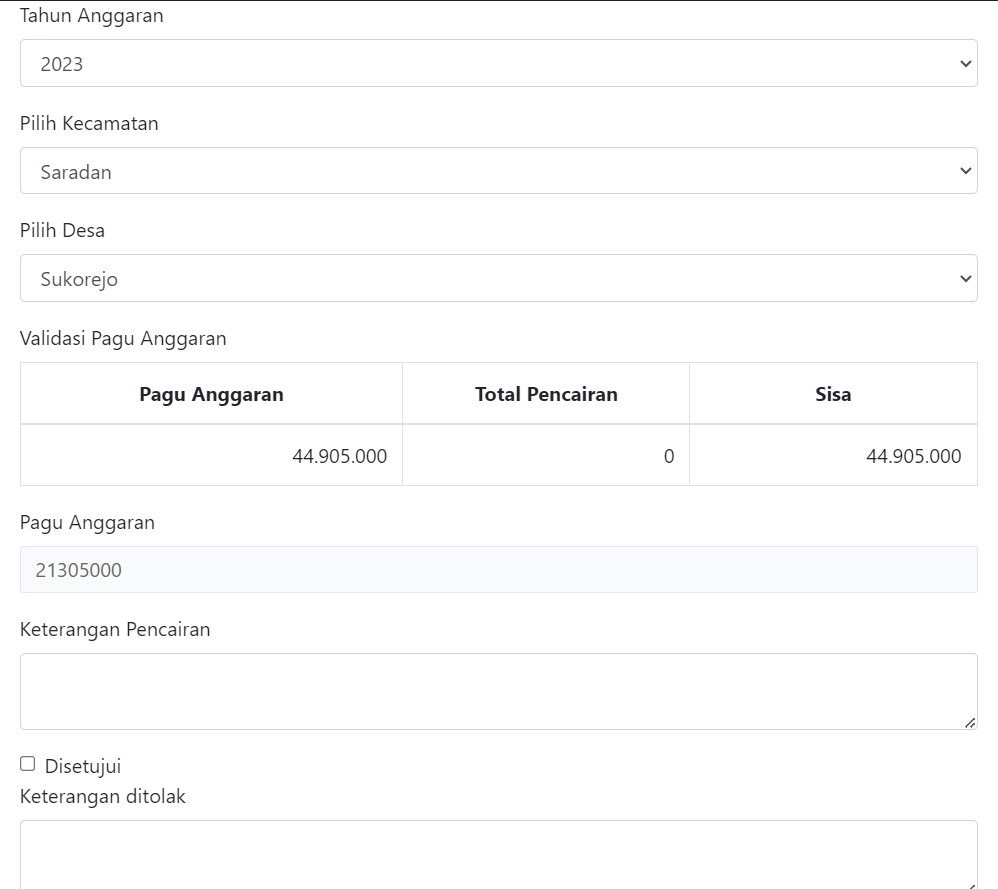The height and width of the screenshot is (889, 998).
Task: Click the Sisa cell value 44.905.000
Action: pos(833,456)
